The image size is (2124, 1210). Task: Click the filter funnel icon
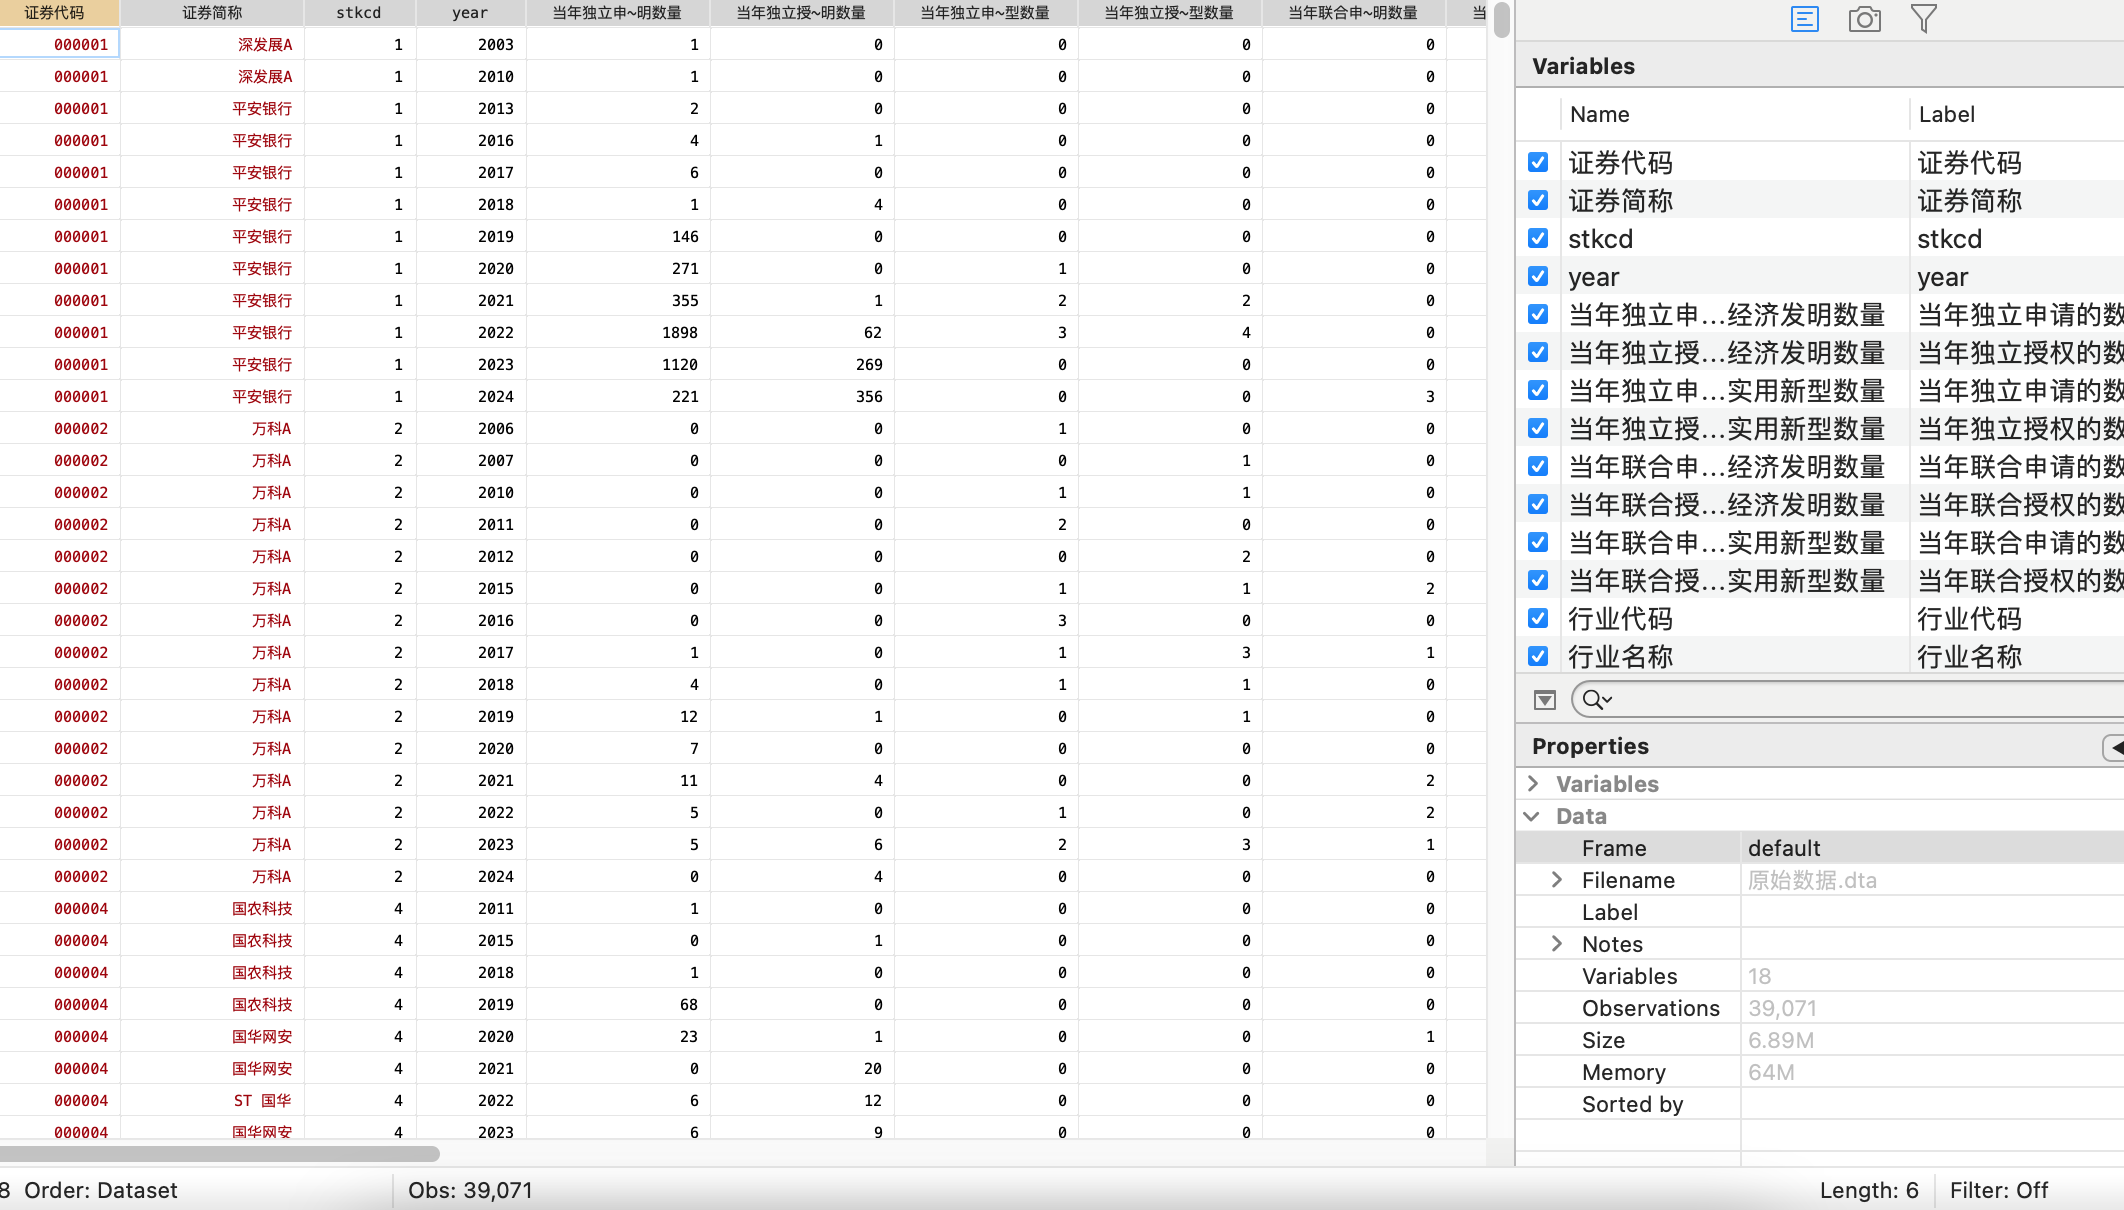(1923, 19)
